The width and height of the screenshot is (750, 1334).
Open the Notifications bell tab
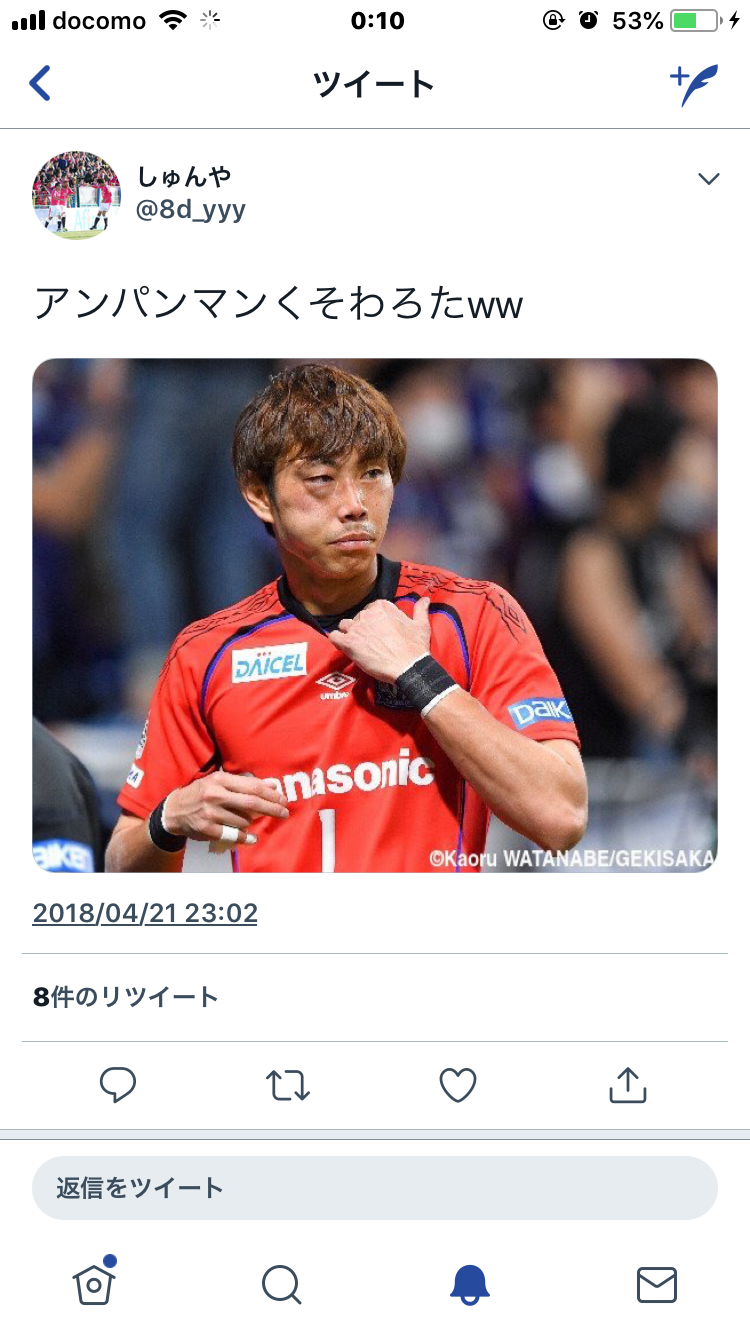point(469,1284)
